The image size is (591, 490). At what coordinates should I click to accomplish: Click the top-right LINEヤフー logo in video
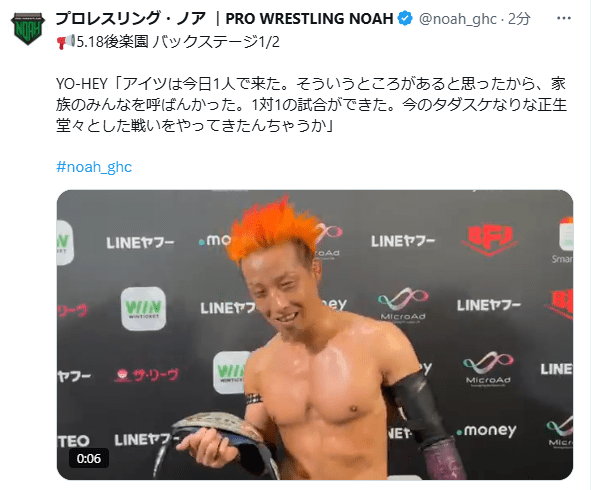(x=403, y=241)
